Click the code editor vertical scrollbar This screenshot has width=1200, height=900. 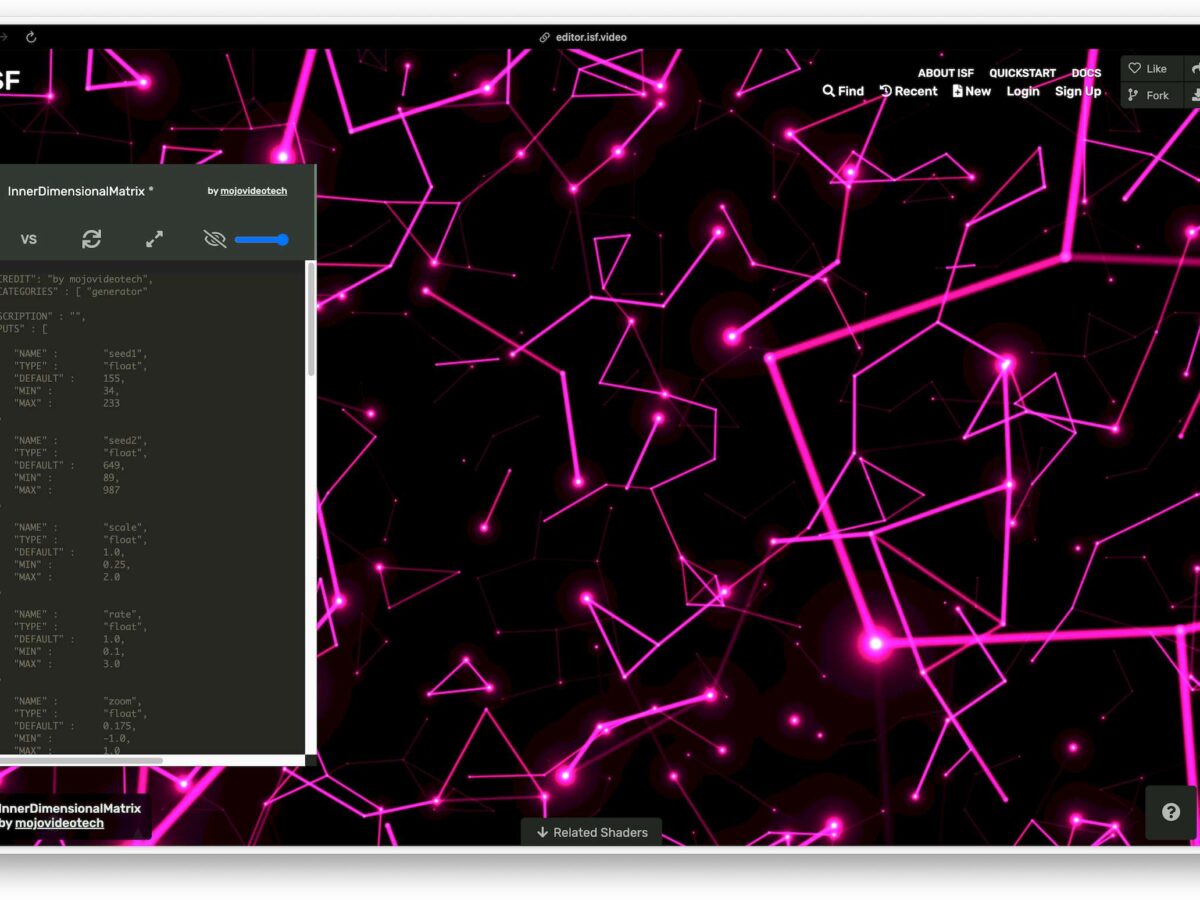(x=310, y=320)
